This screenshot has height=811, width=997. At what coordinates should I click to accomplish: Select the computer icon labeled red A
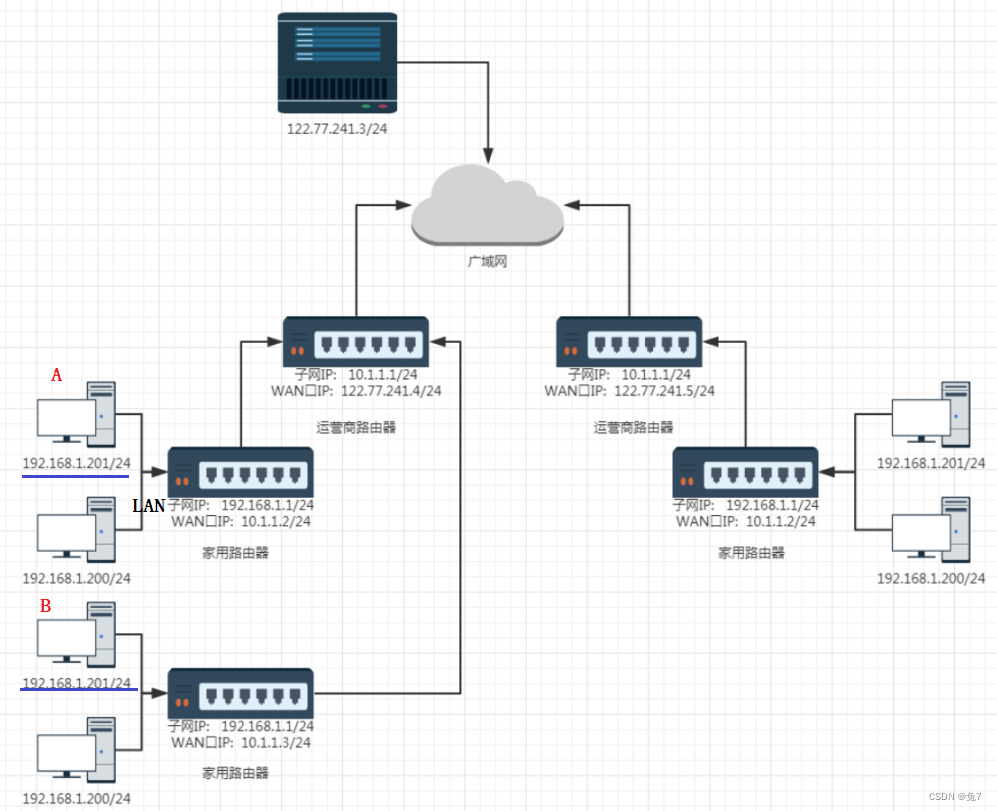(x=76, y=414)
